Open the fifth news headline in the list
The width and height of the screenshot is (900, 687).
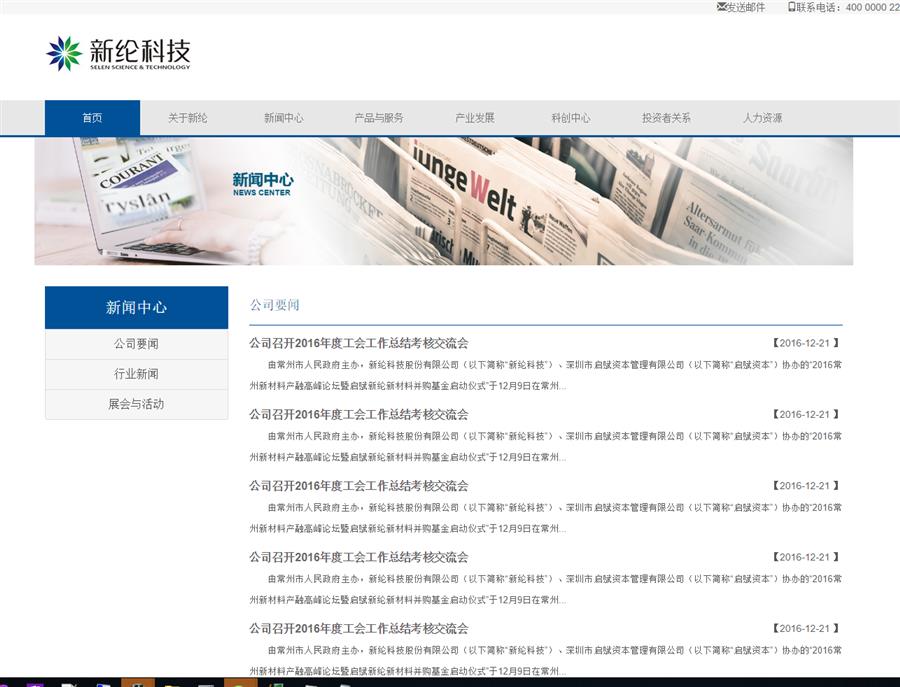point(359,628)
